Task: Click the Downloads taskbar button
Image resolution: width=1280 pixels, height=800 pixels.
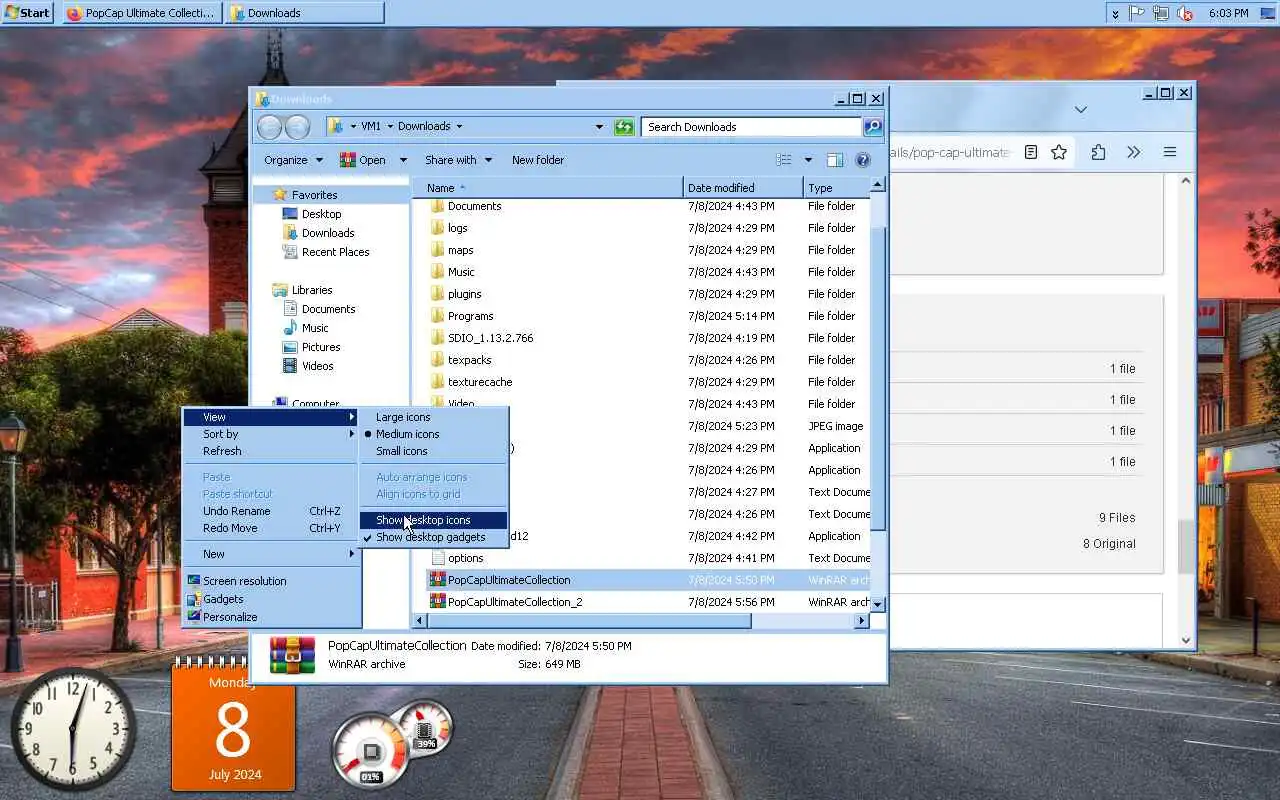Action: pyautogui.click(x=303, y=13)
